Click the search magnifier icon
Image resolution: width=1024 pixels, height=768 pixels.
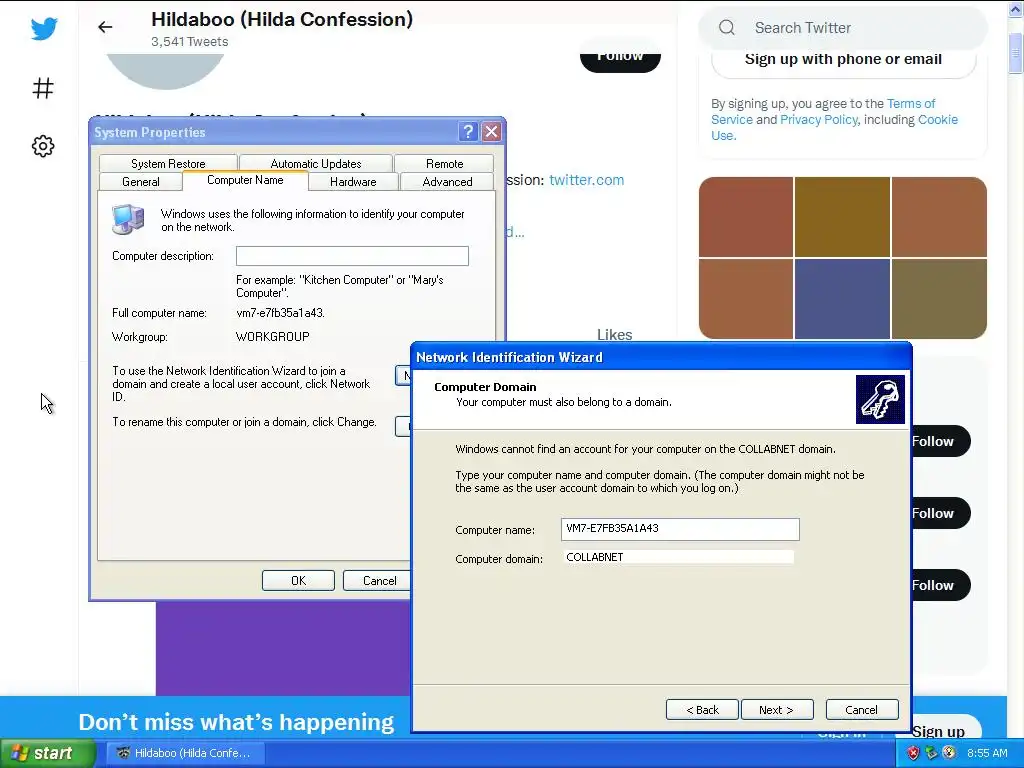(727, 27)
